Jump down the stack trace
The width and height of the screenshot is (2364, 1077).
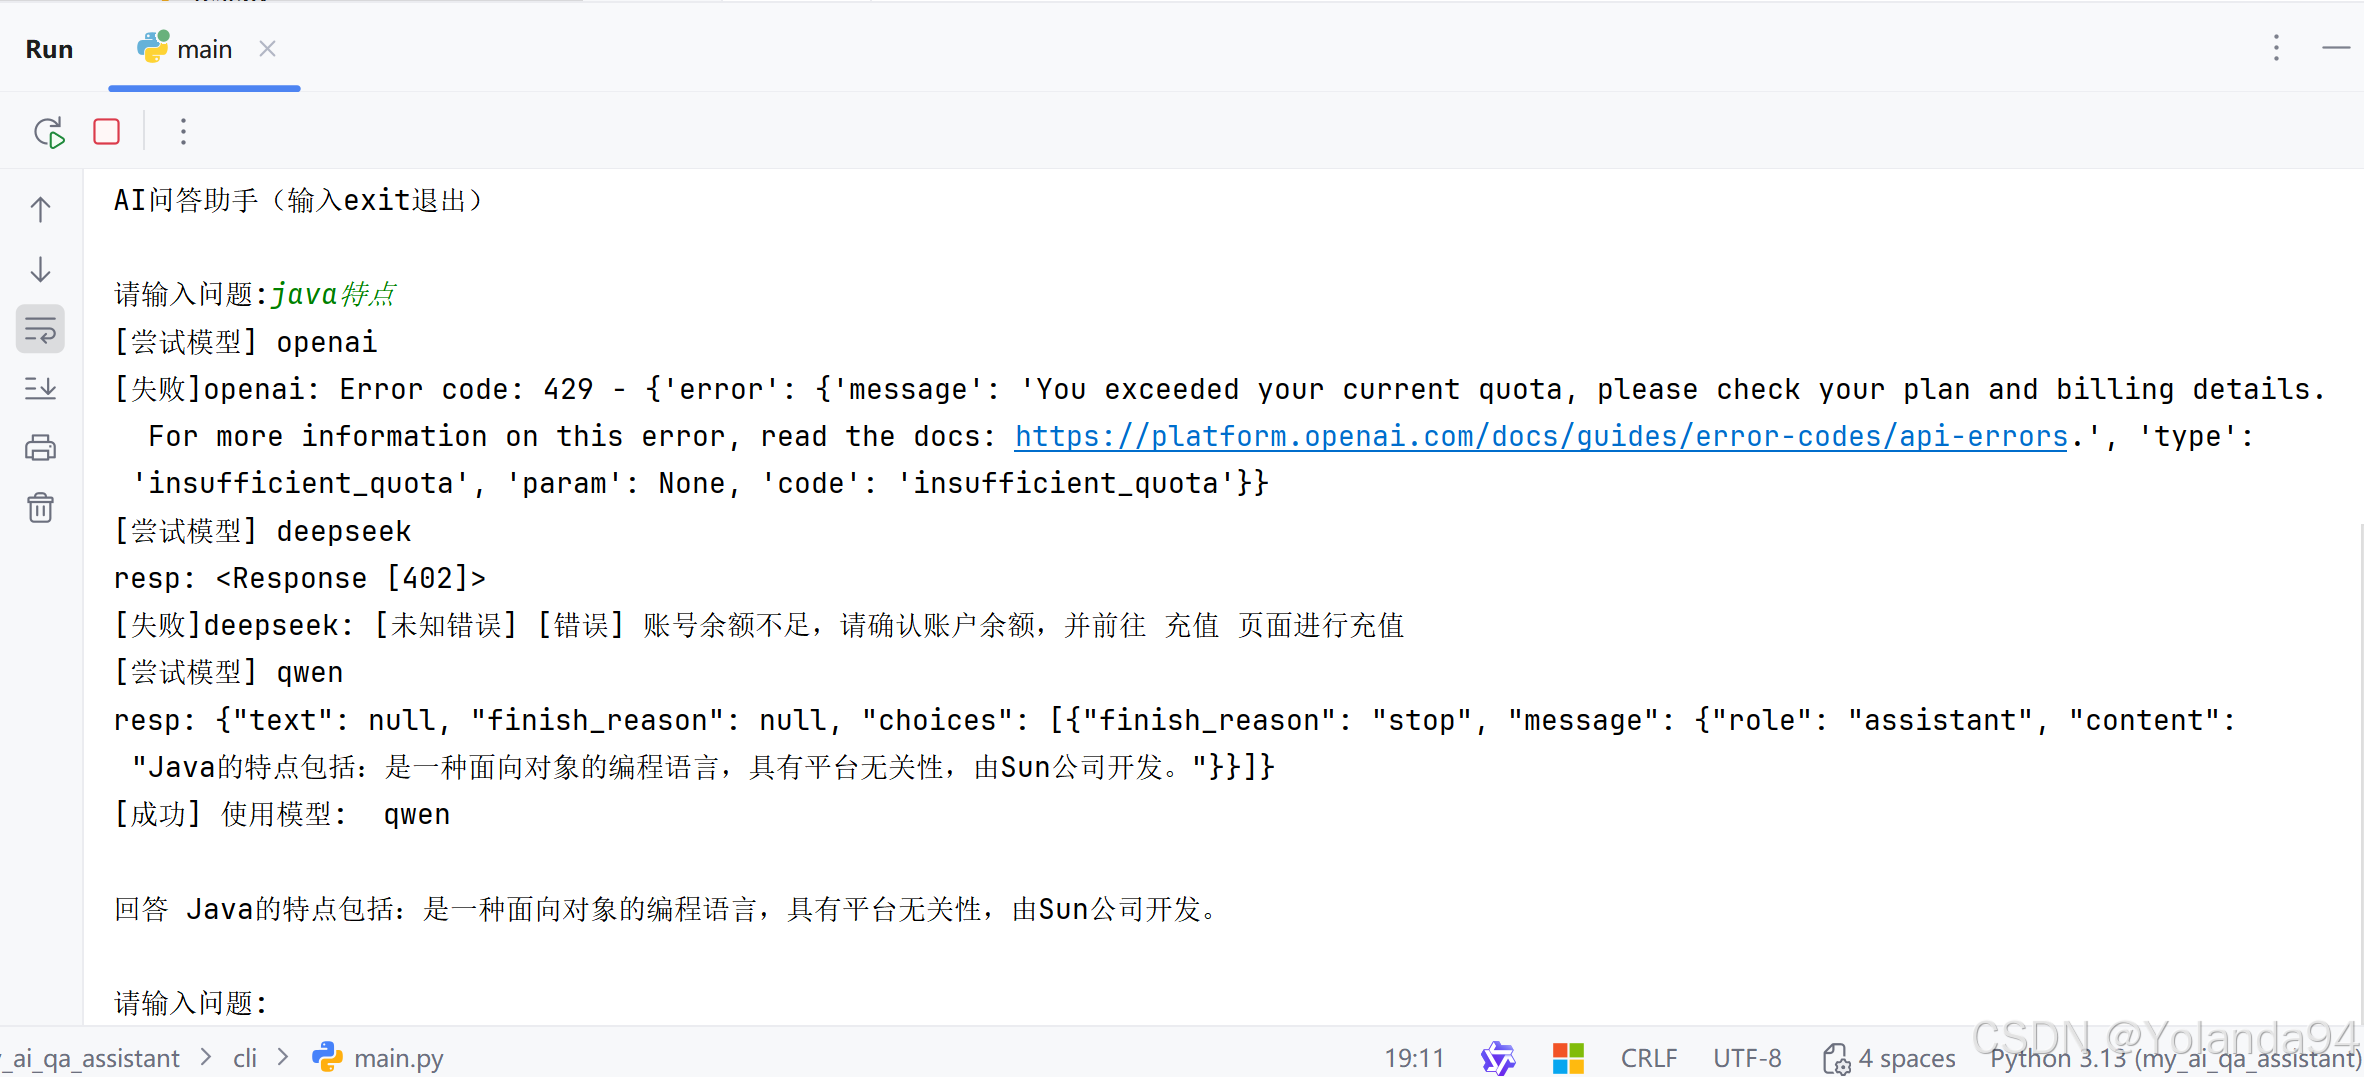[x=41, y=269]
